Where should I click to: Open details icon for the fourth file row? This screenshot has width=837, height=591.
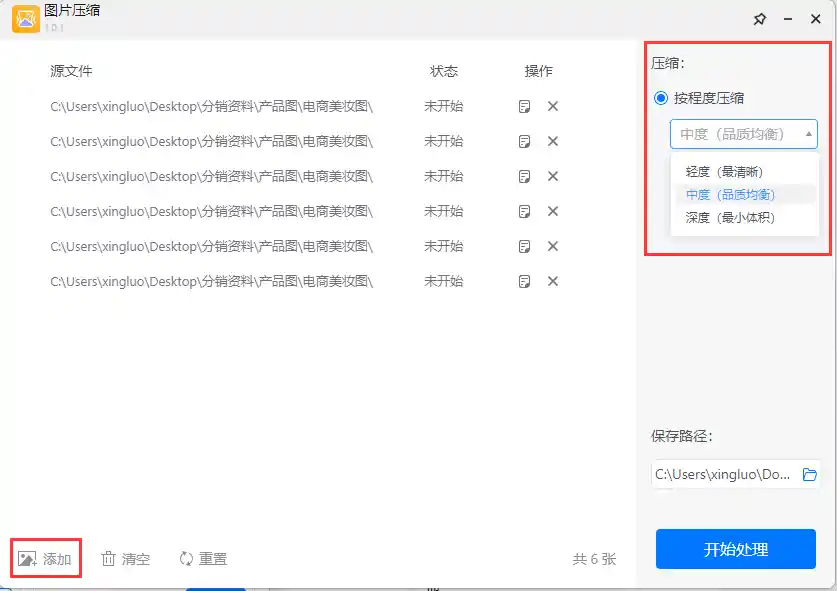click(x=524, y=211)
